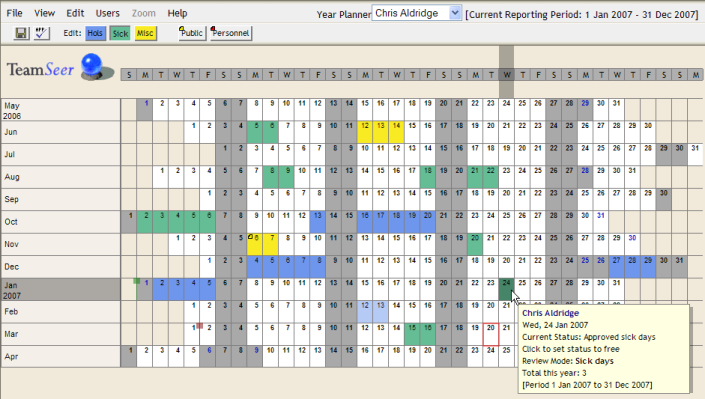Open the Users menu
705x399 pixels.
pyautogui.click(x=107, y=13)
